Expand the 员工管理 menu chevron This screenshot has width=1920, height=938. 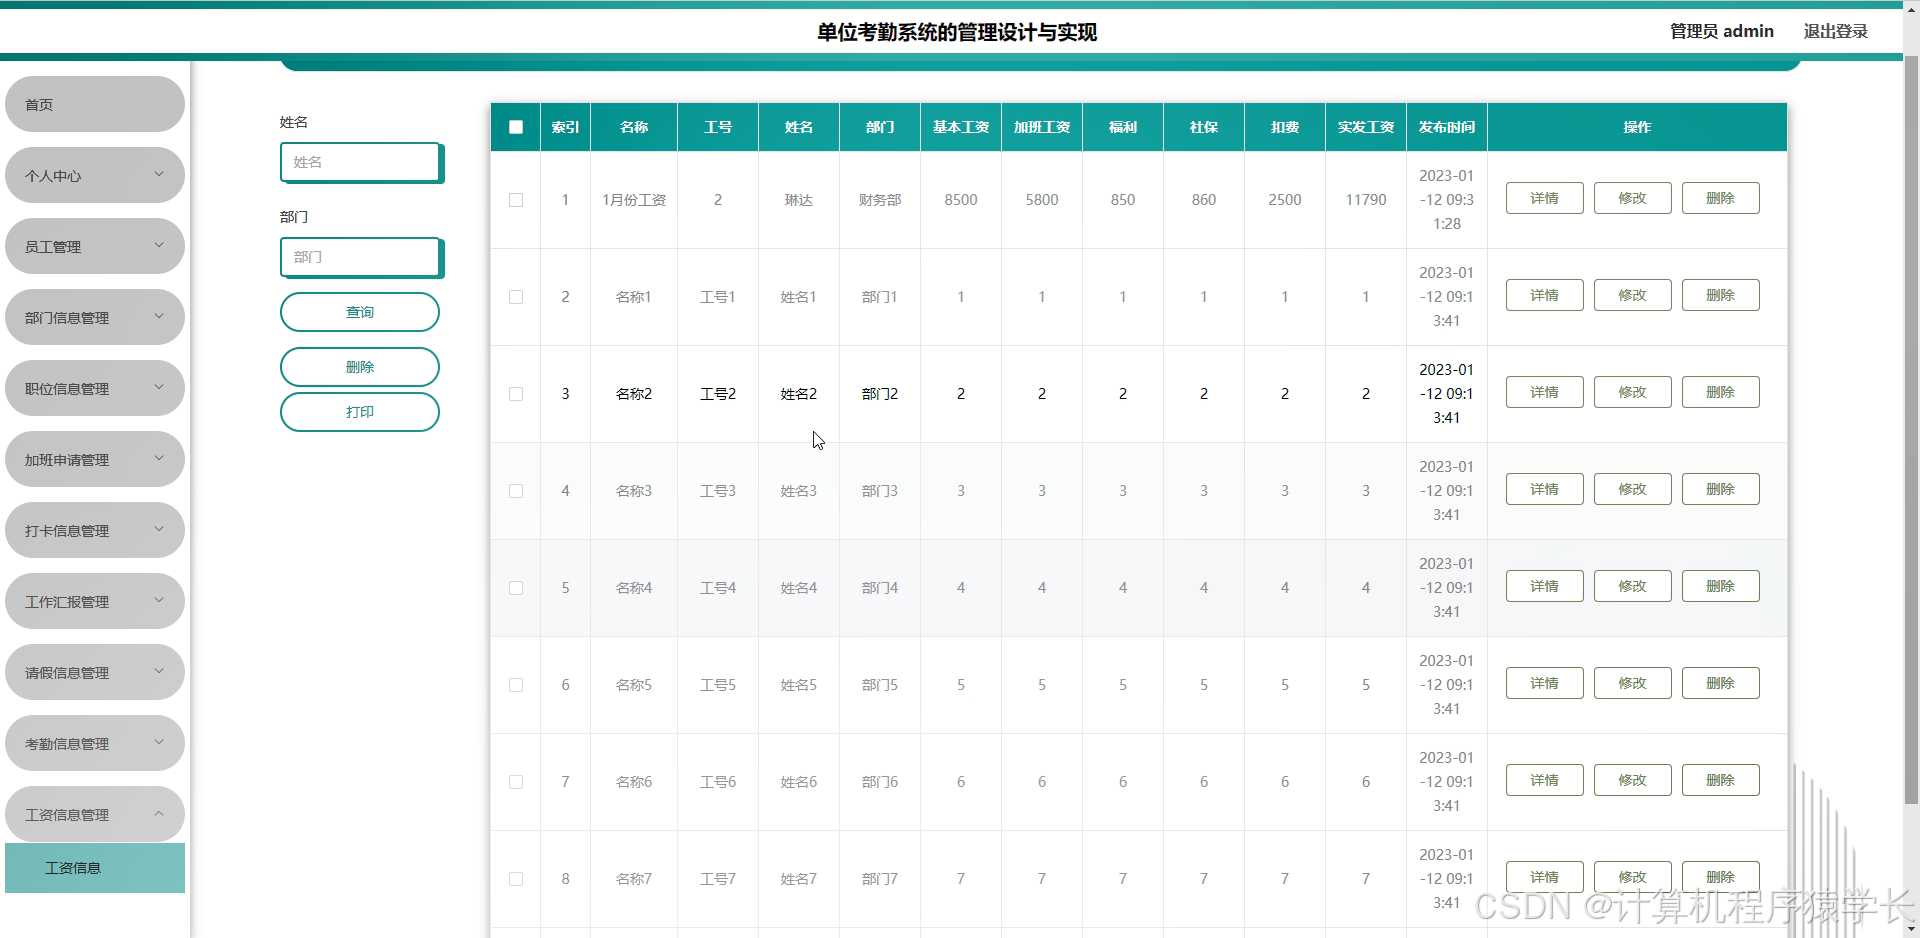click(159, 245)
